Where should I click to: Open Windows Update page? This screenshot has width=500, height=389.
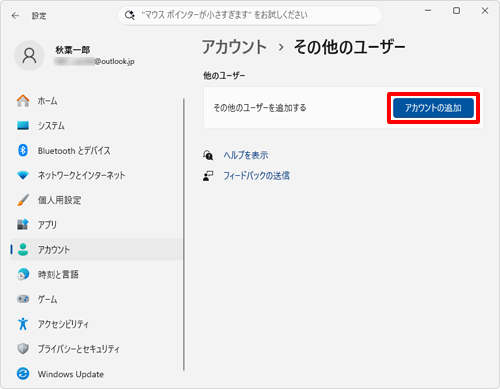pyautogui.click(x=97, y=374)
